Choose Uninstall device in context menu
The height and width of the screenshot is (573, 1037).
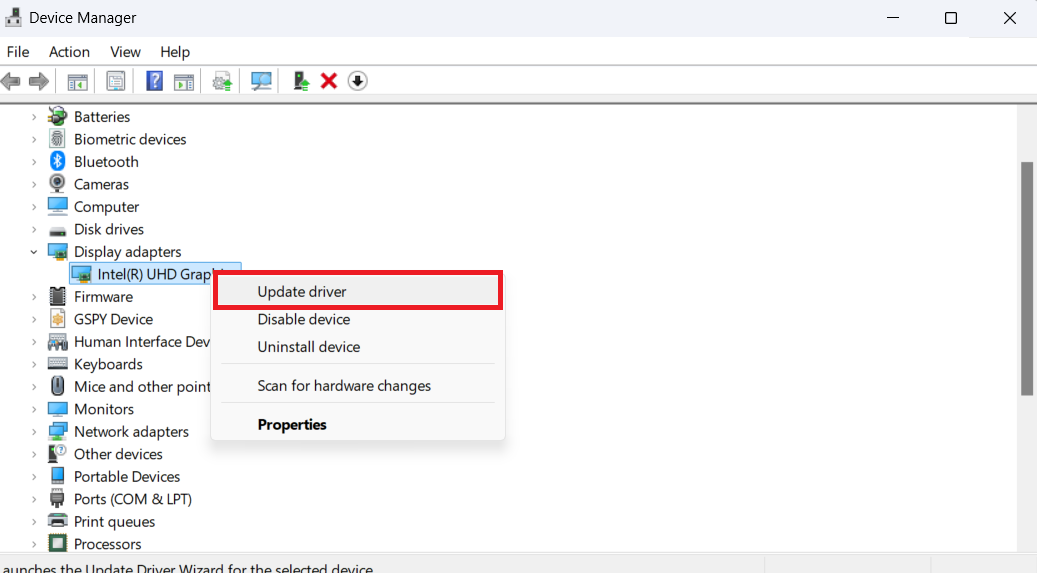click(x=358, y=347)
